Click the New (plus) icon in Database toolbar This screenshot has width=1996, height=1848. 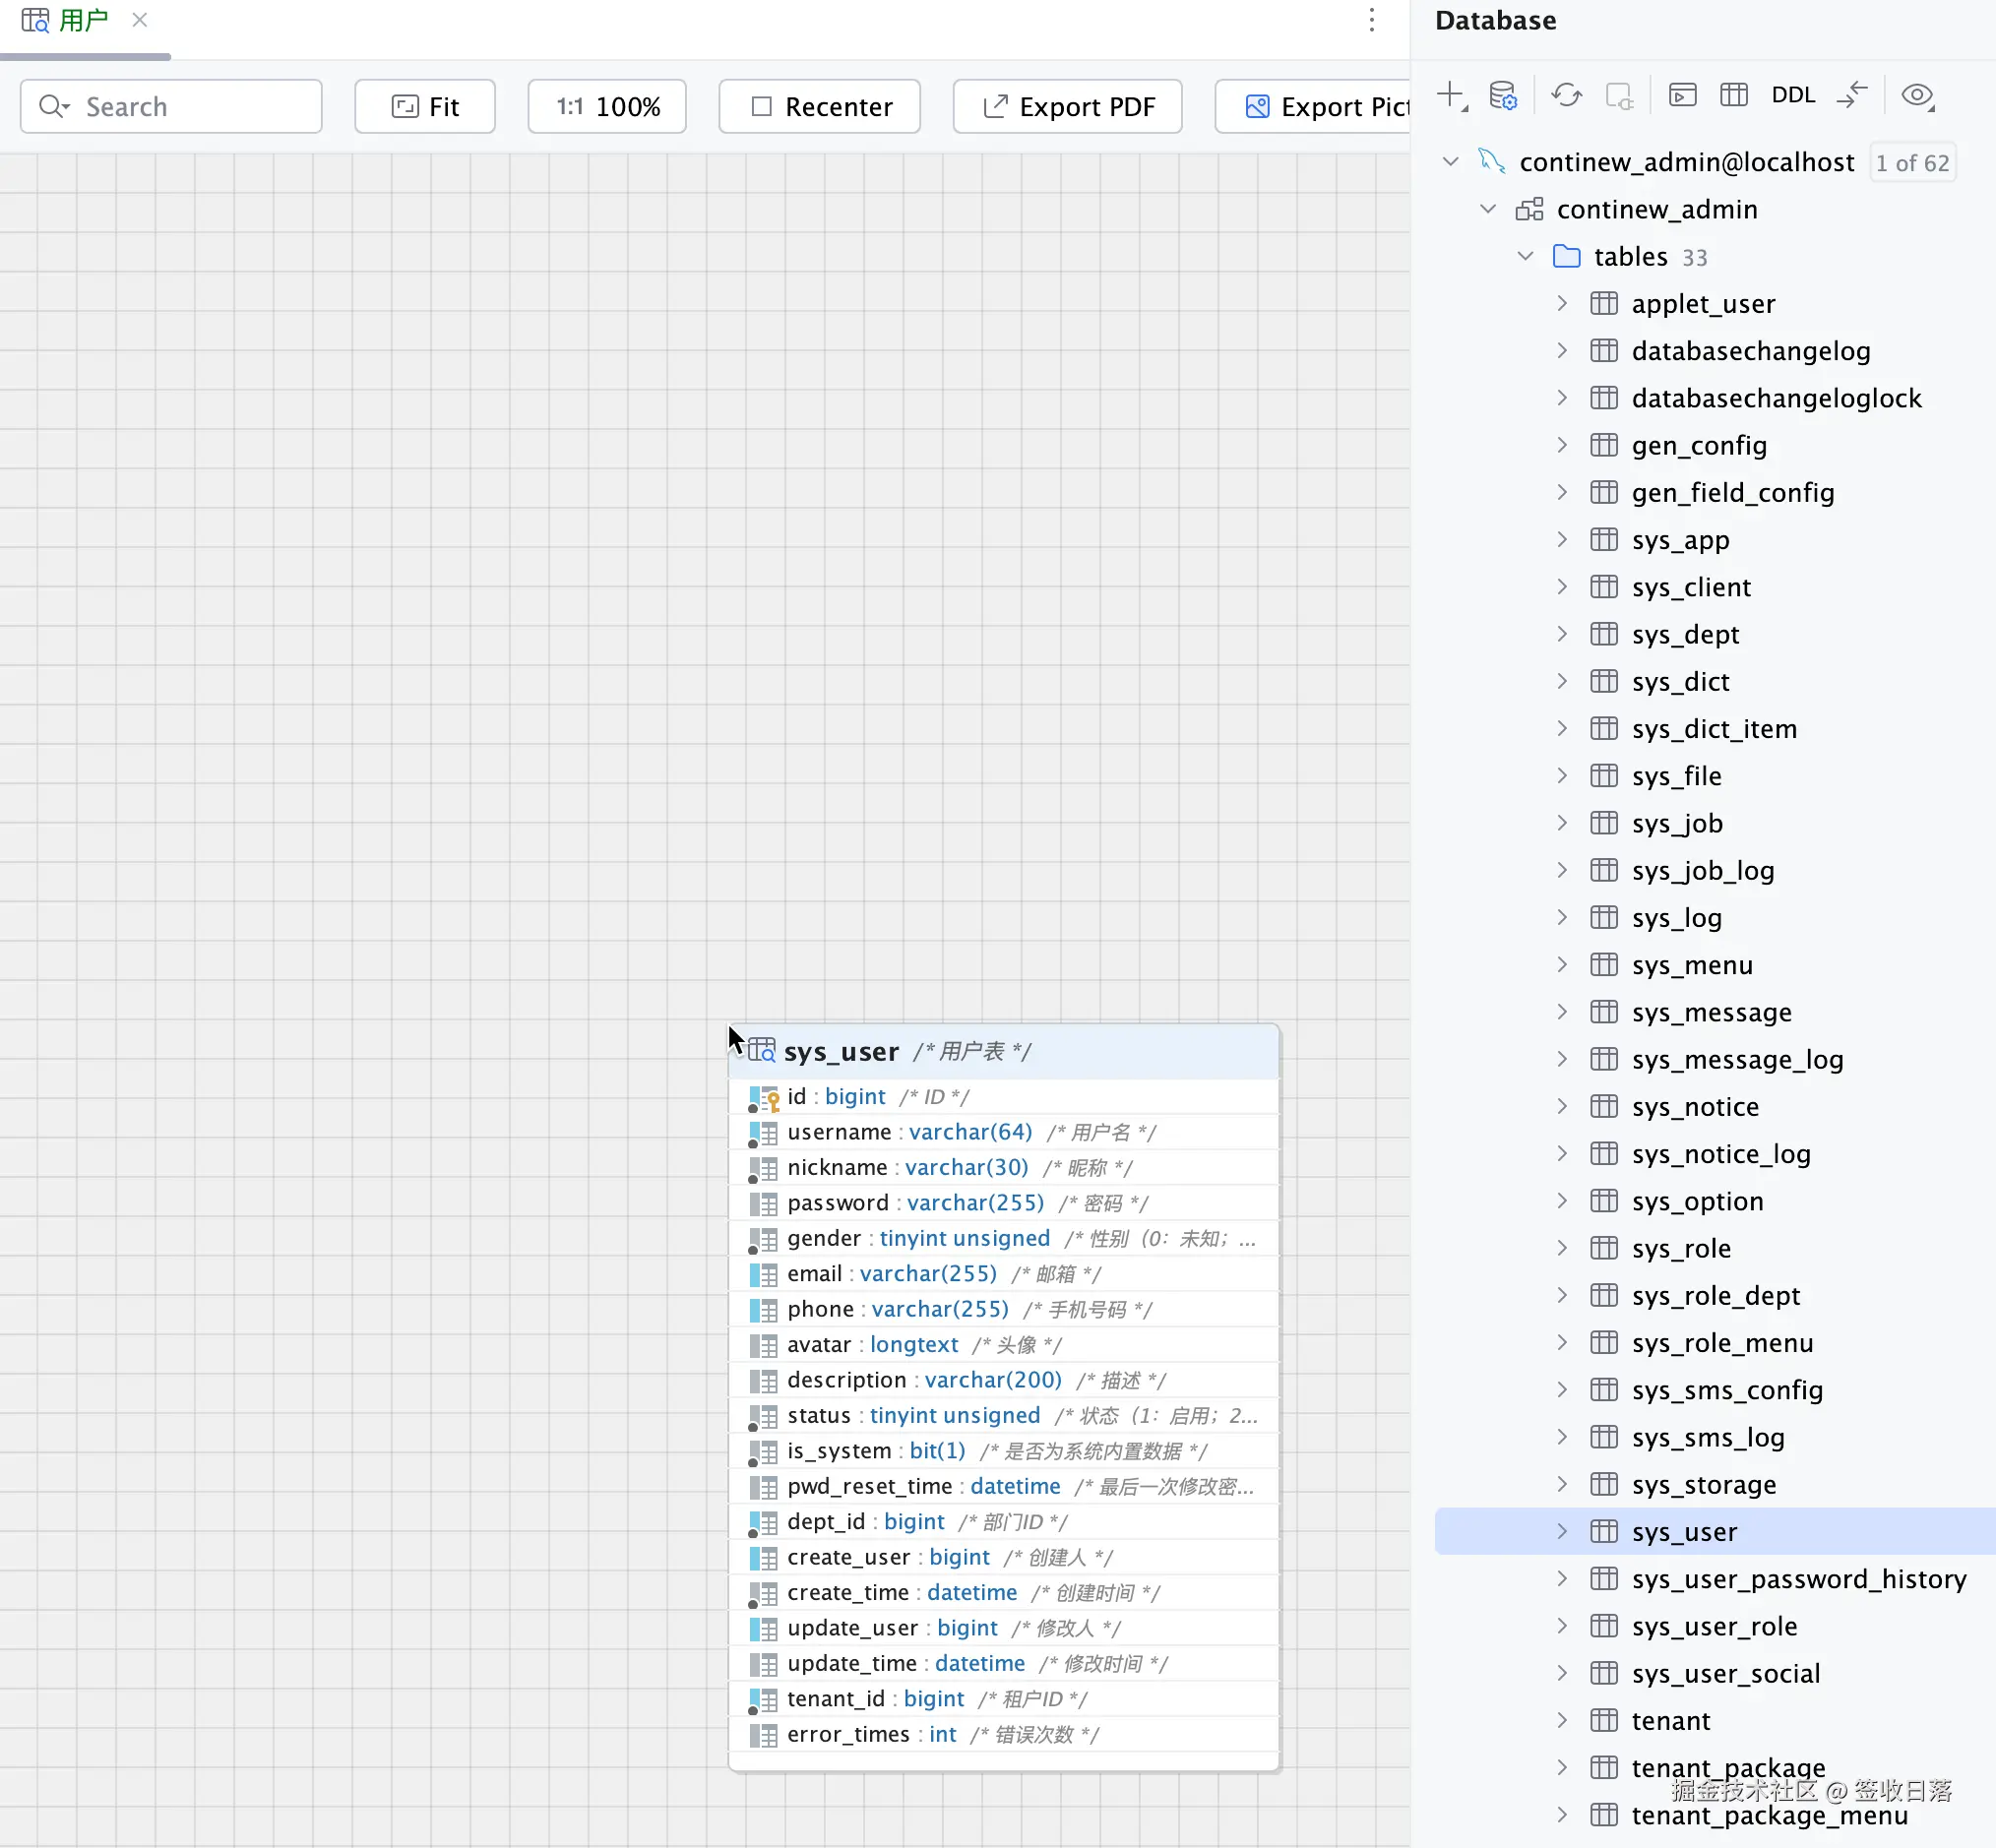tap(1451, 96)
